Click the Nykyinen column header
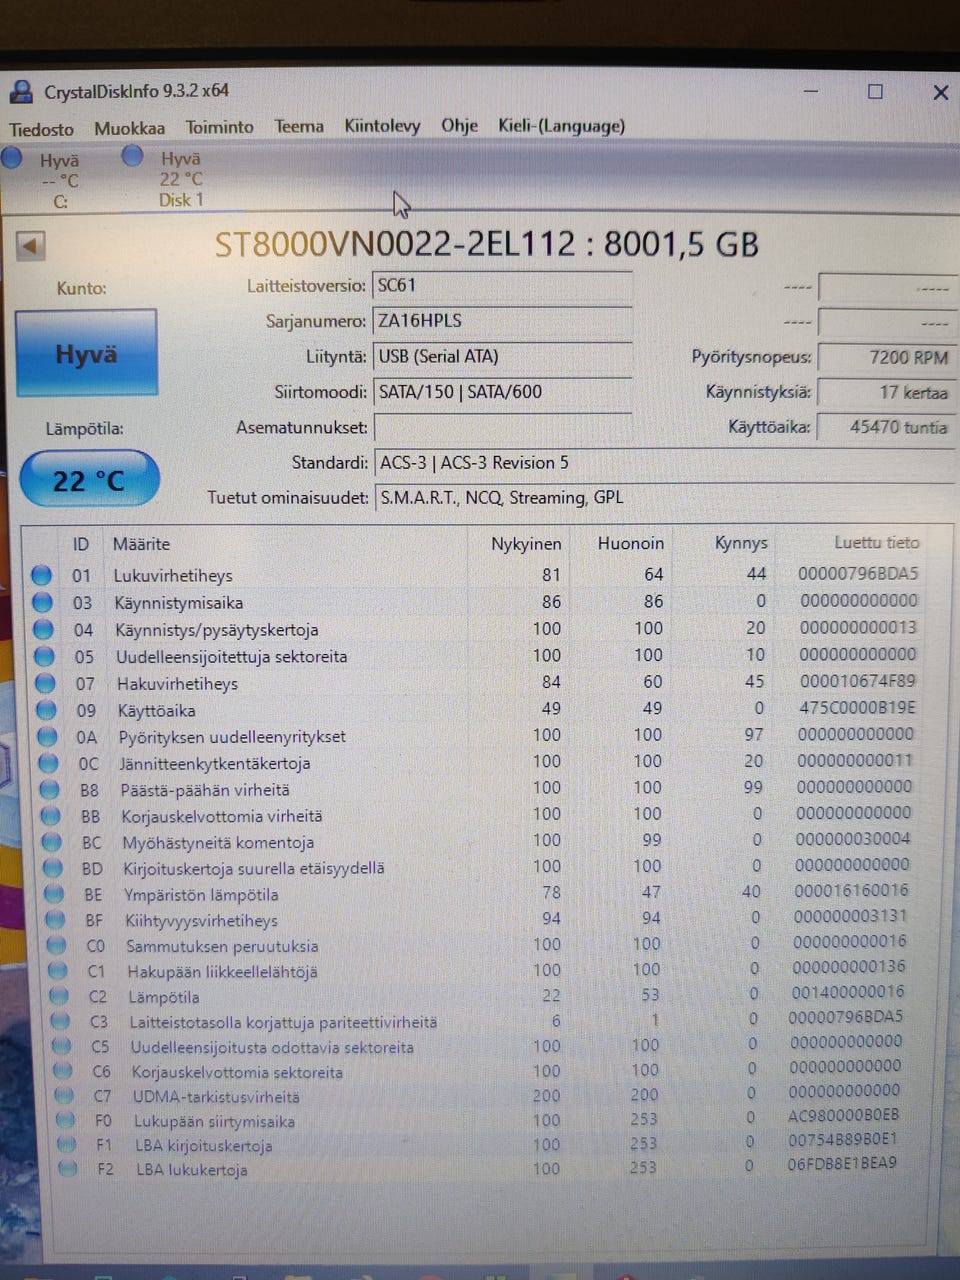The height and width of the screenshot is (1280, 960). 526,544
